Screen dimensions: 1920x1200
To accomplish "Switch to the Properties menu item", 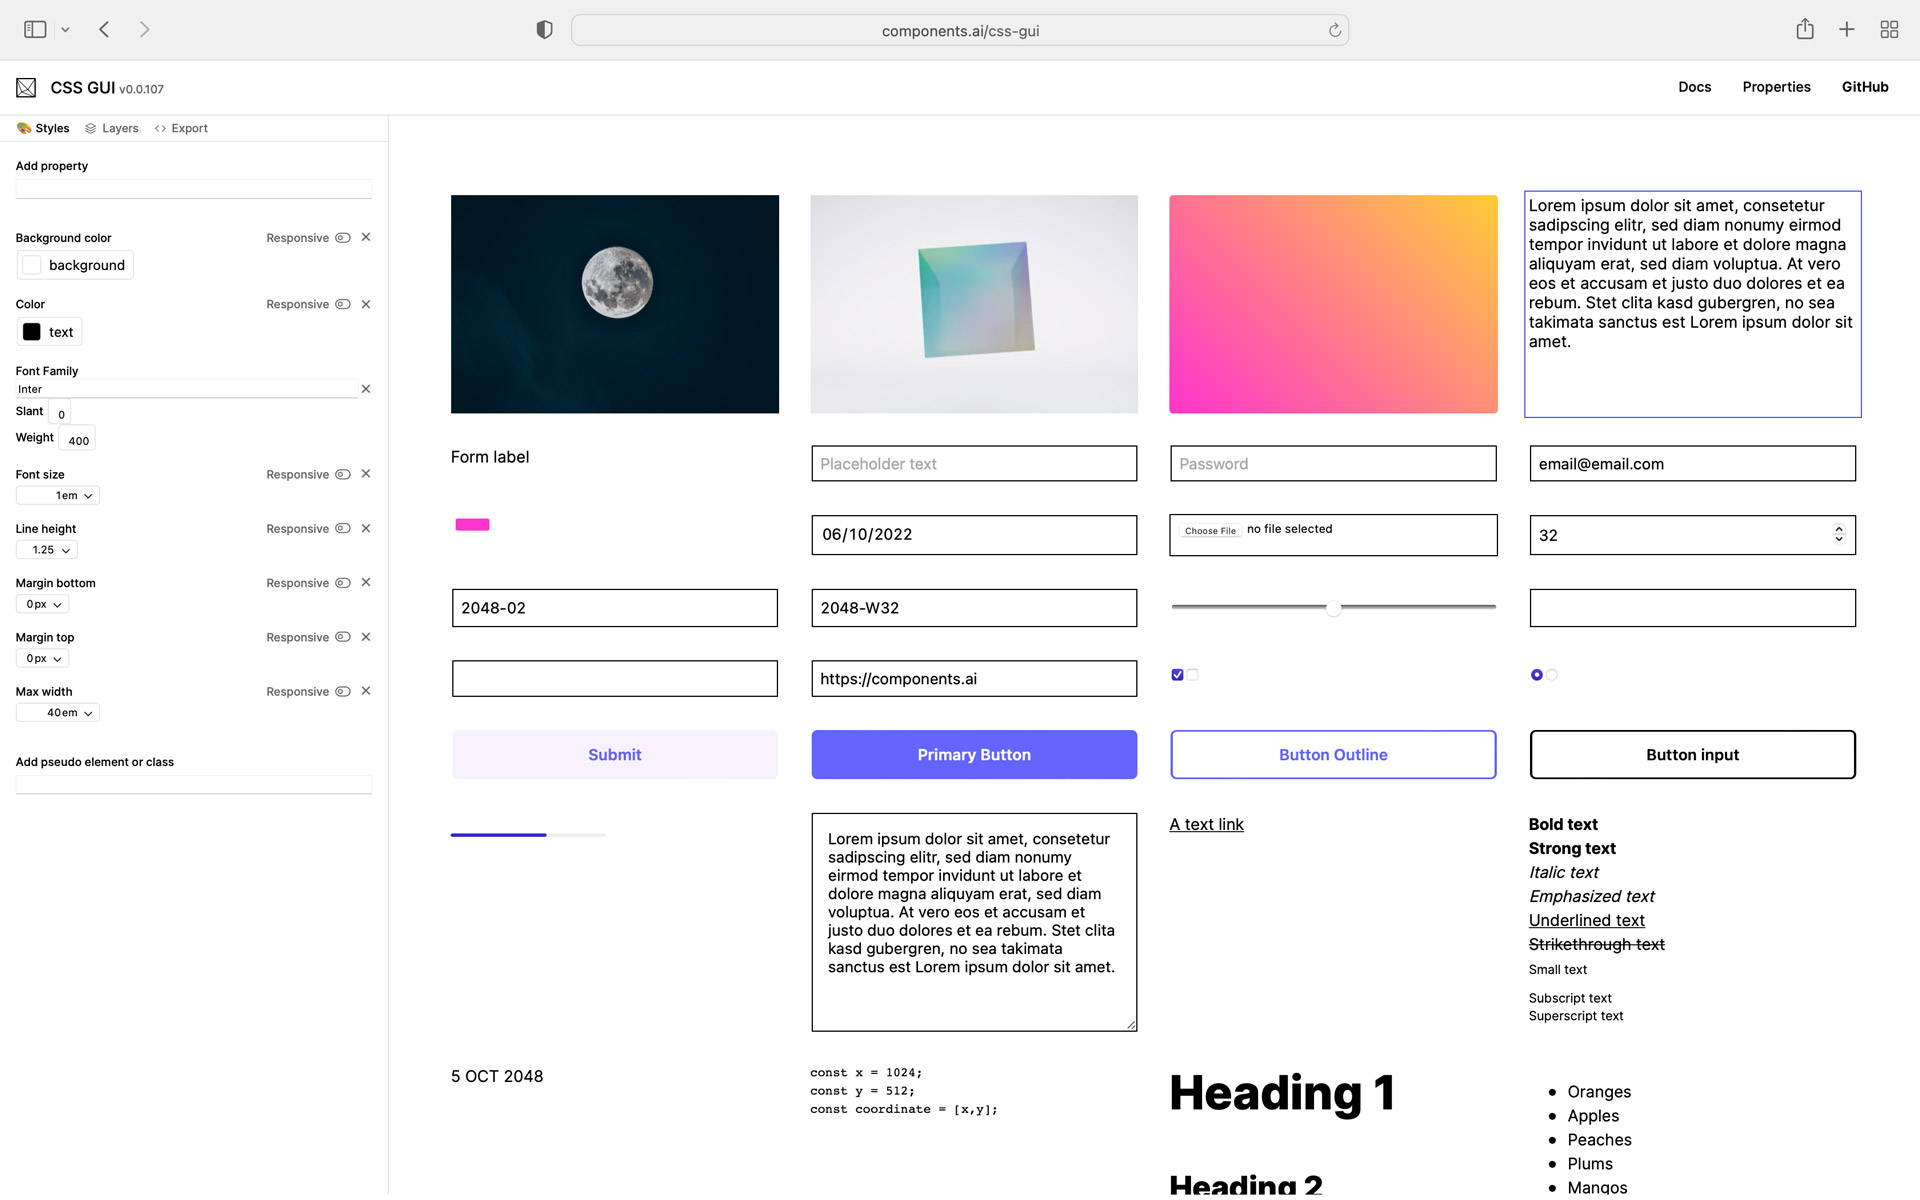I will [1776, 87].
